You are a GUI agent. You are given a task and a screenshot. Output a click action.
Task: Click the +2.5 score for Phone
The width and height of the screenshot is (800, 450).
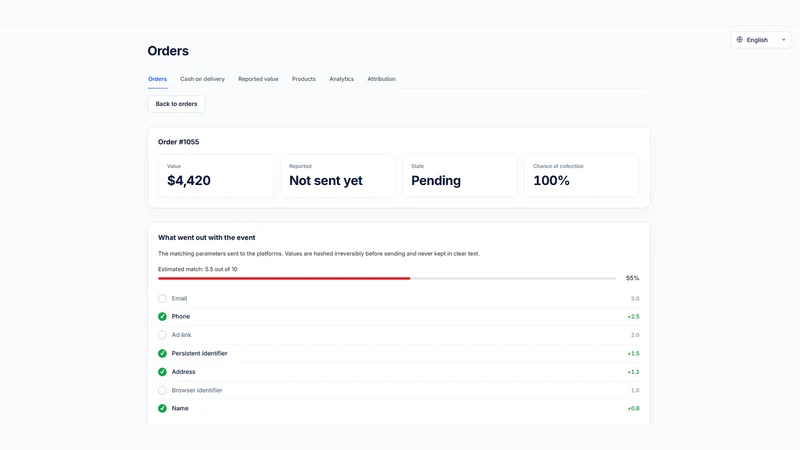[633, 317]
